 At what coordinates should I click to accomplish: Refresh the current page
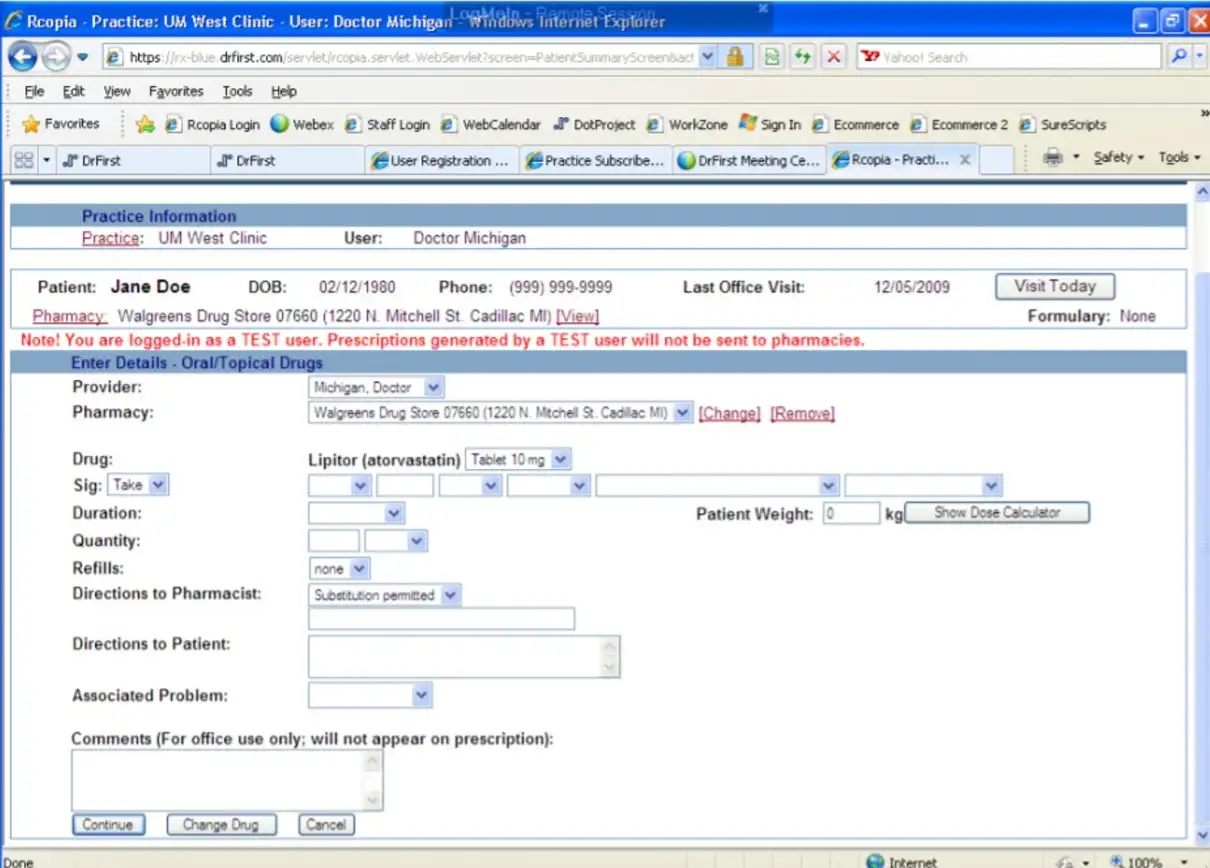(x=803, y=57)
